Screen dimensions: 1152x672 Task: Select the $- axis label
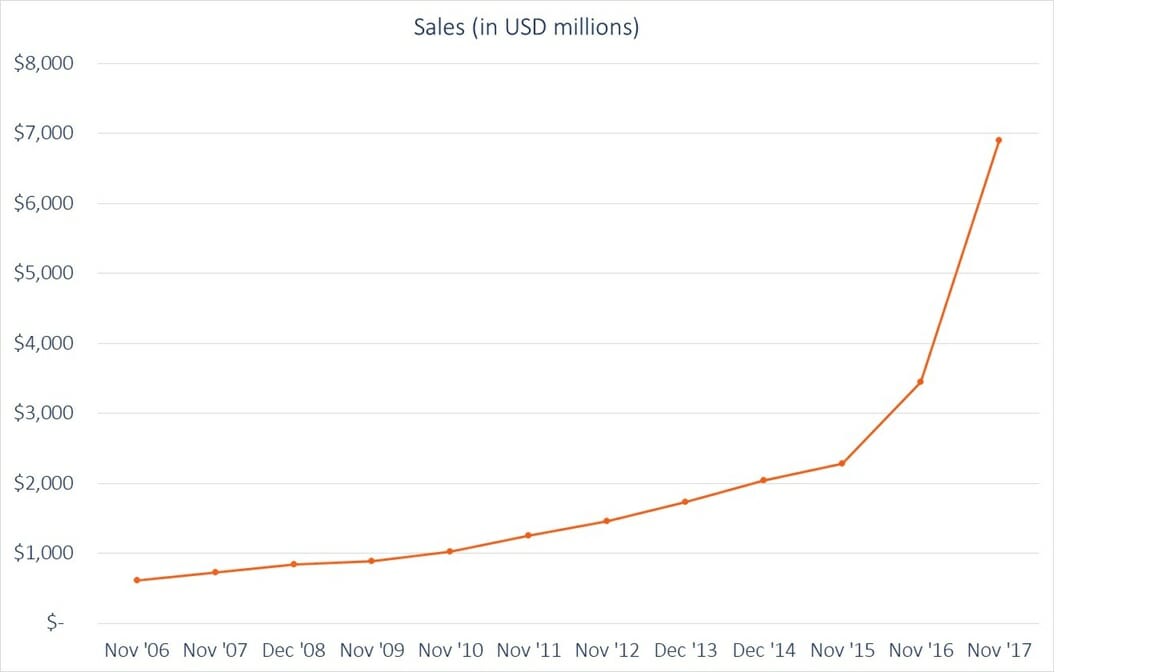click(55, 622)
